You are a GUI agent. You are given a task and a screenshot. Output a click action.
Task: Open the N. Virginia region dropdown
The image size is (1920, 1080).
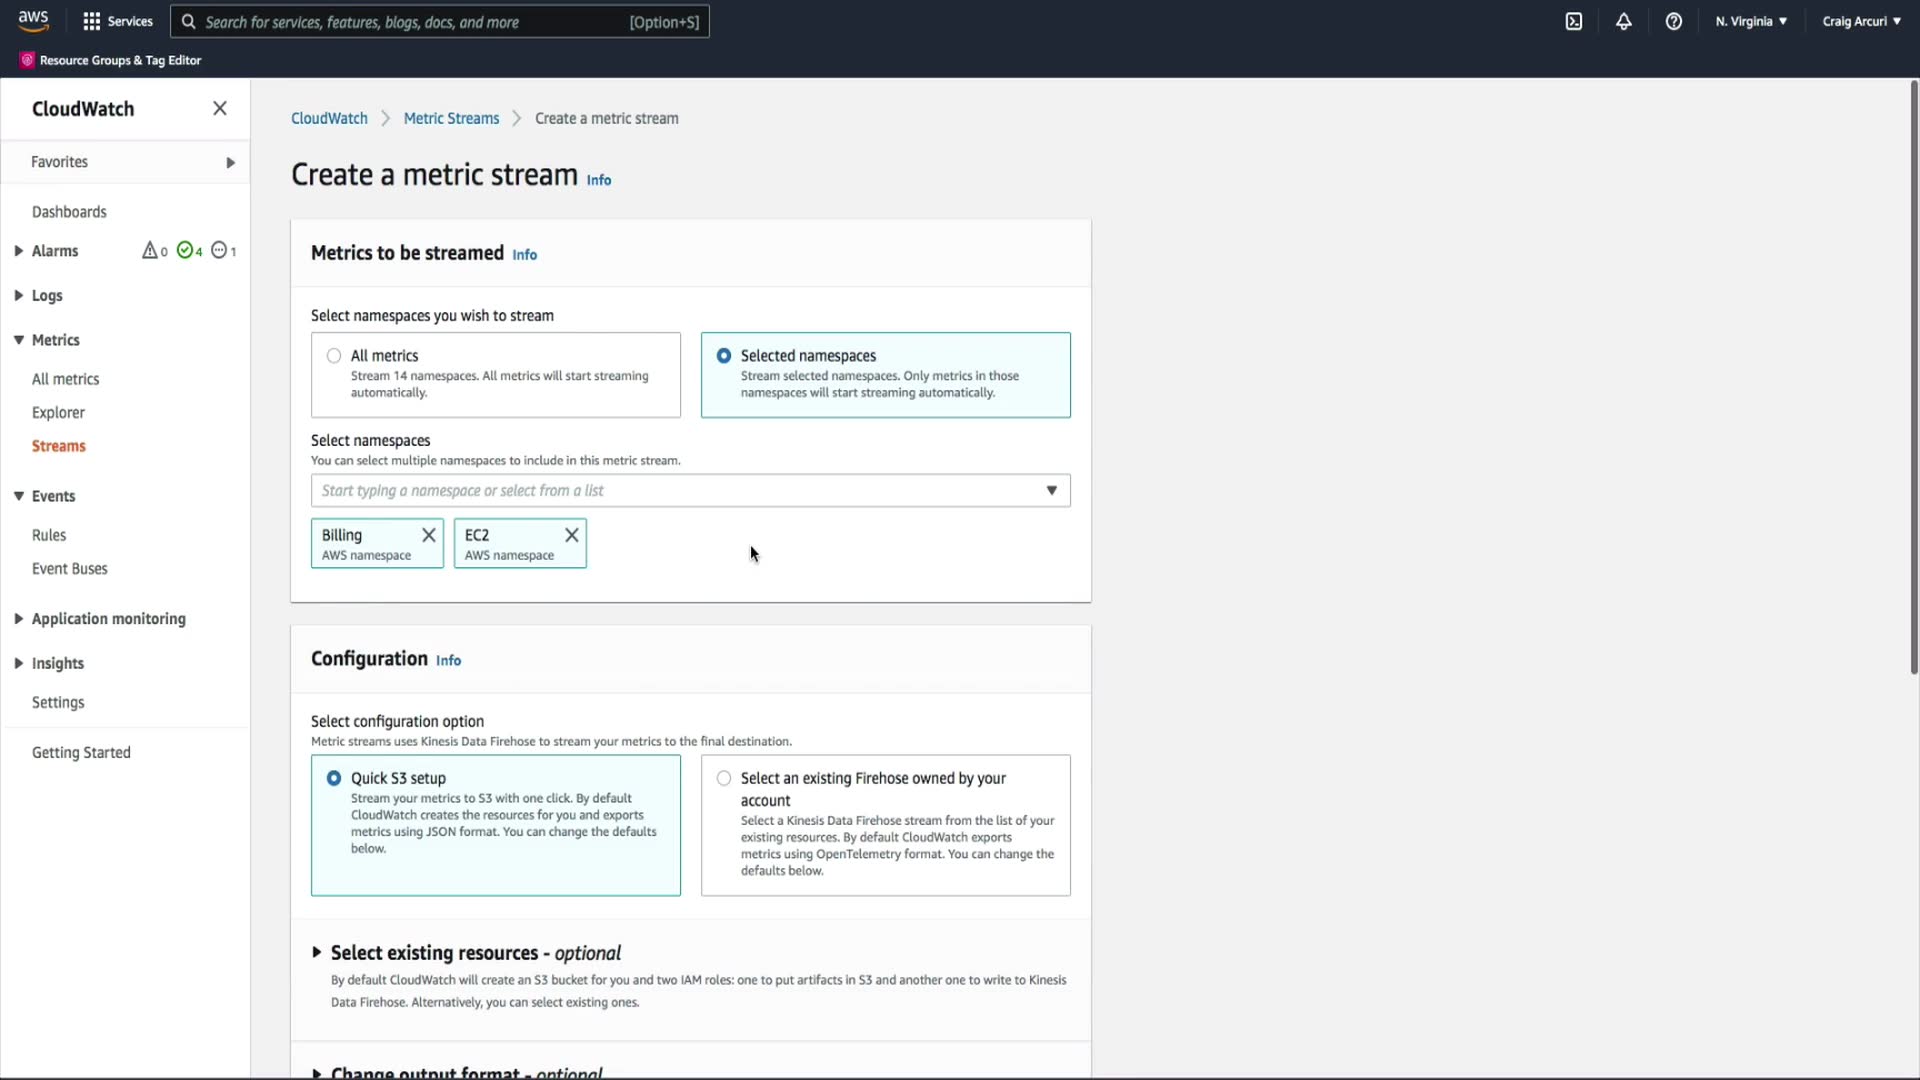tap(1750, 21)
